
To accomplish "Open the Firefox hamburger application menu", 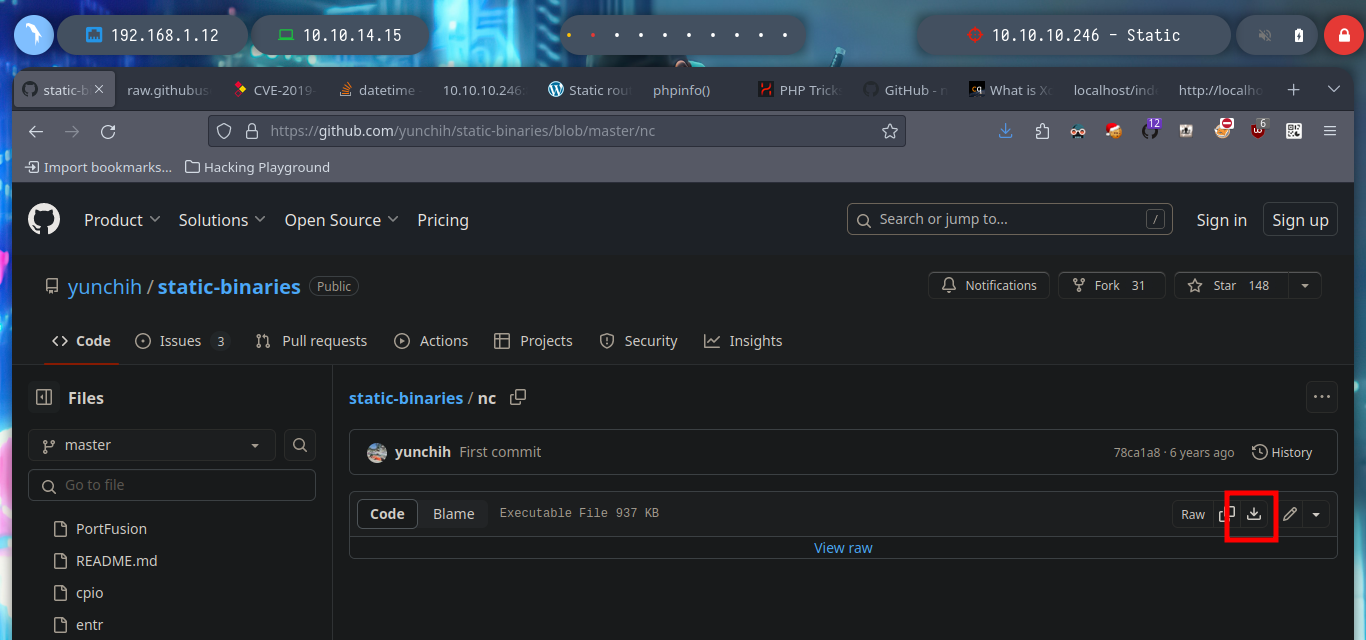I will coord(1330,131).
